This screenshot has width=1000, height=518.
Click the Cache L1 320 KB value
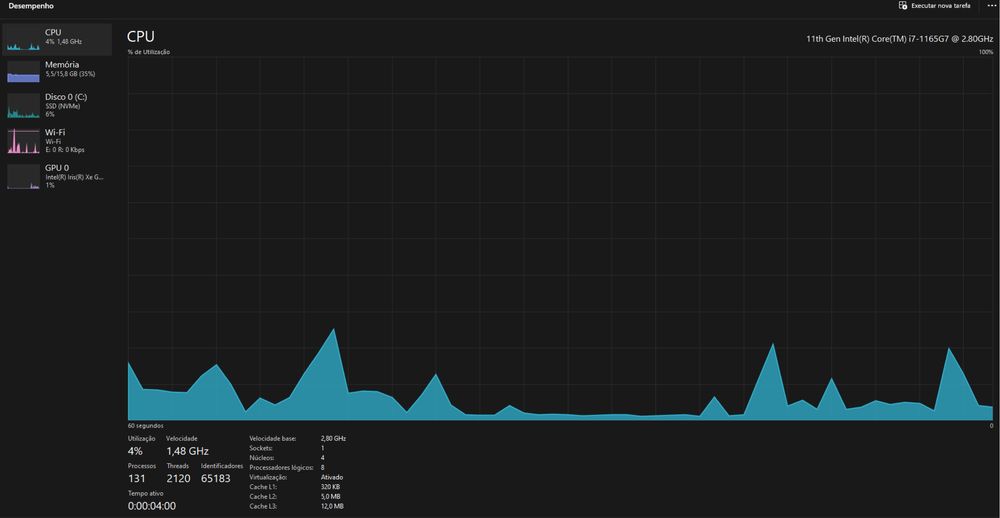click(330, 487)
